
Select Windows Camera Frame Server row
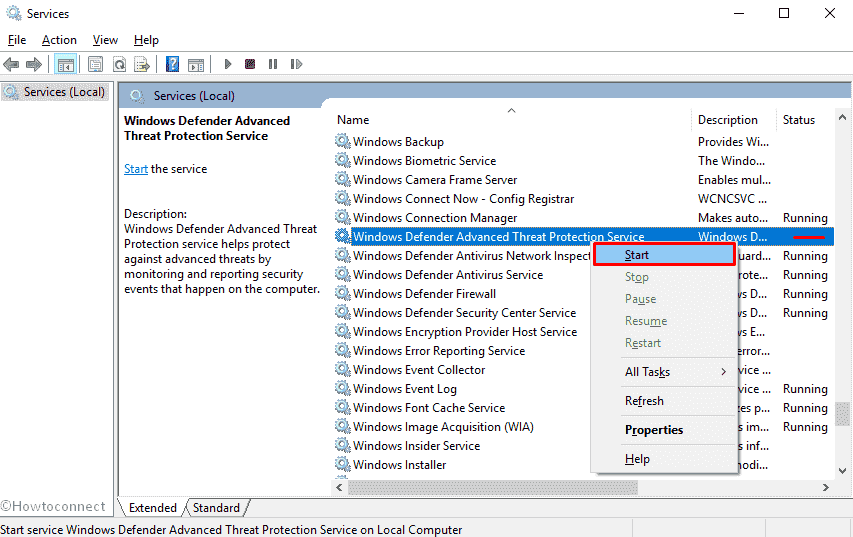tap(583, 180)
